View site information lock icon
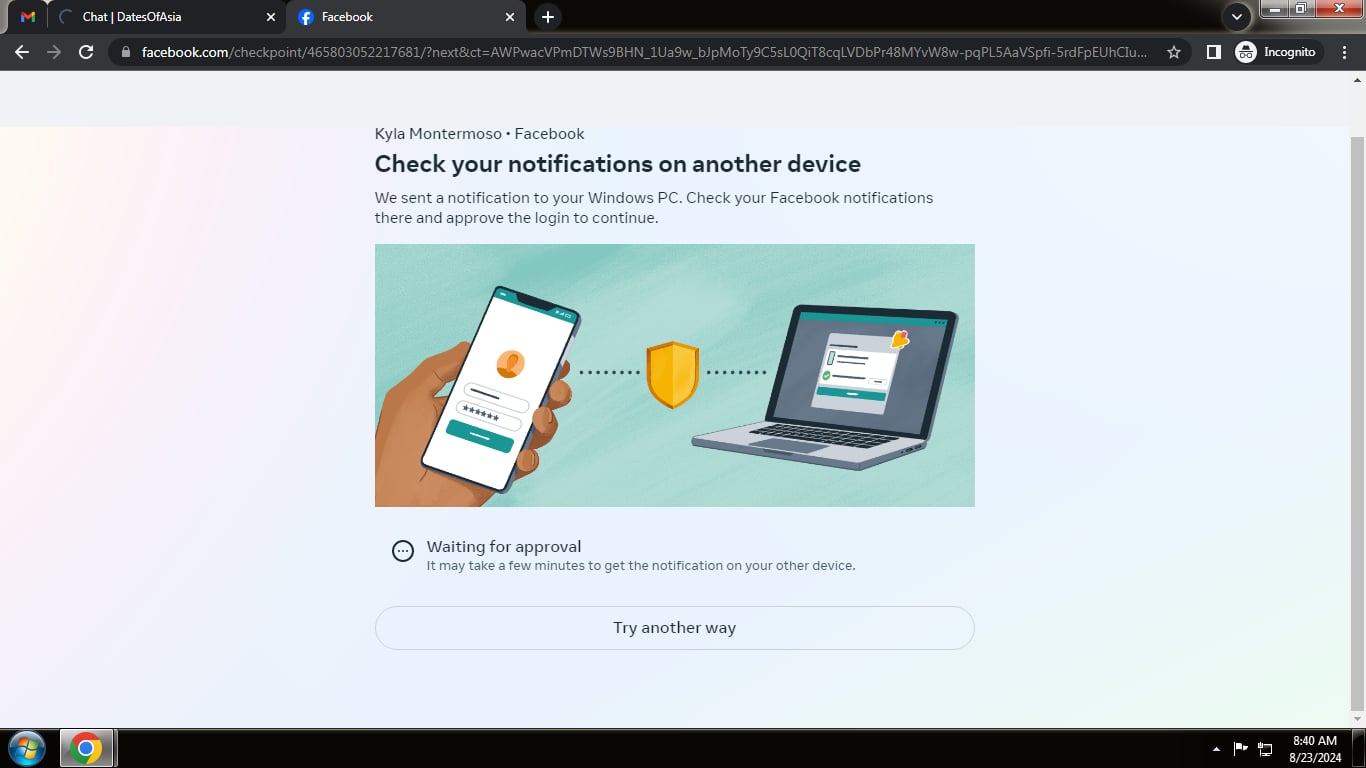Screen dimensions: 1366x768 [x=125, y=52]
